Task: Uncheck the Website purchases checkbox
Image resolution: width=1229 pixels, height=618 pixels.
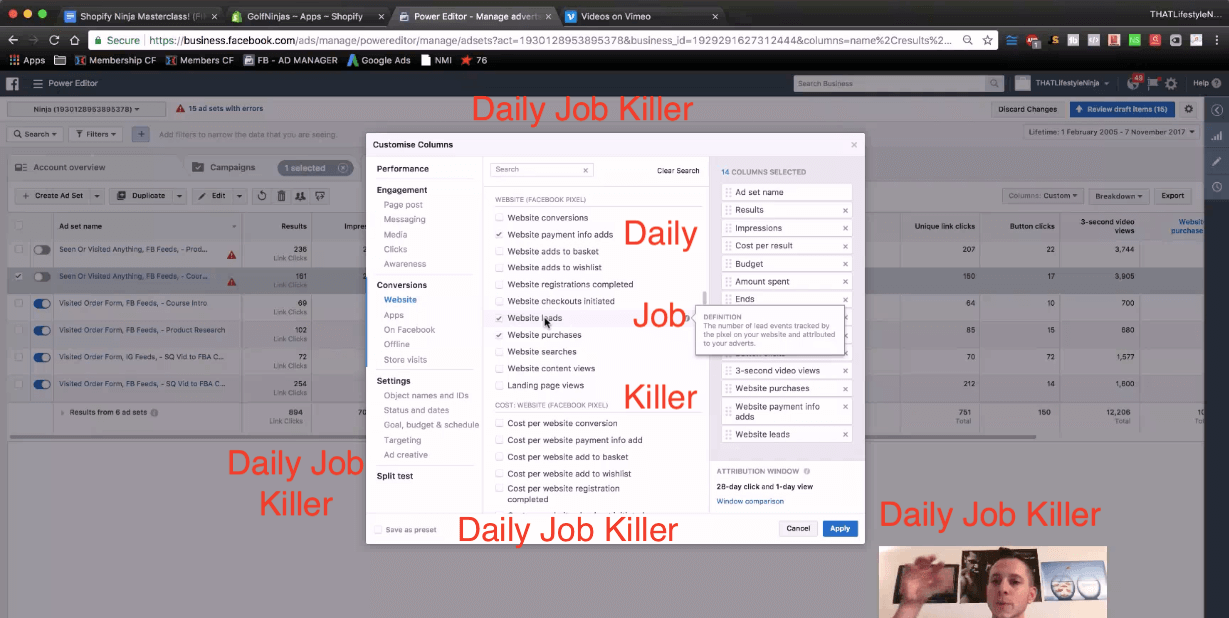Action: coord(499,335)
